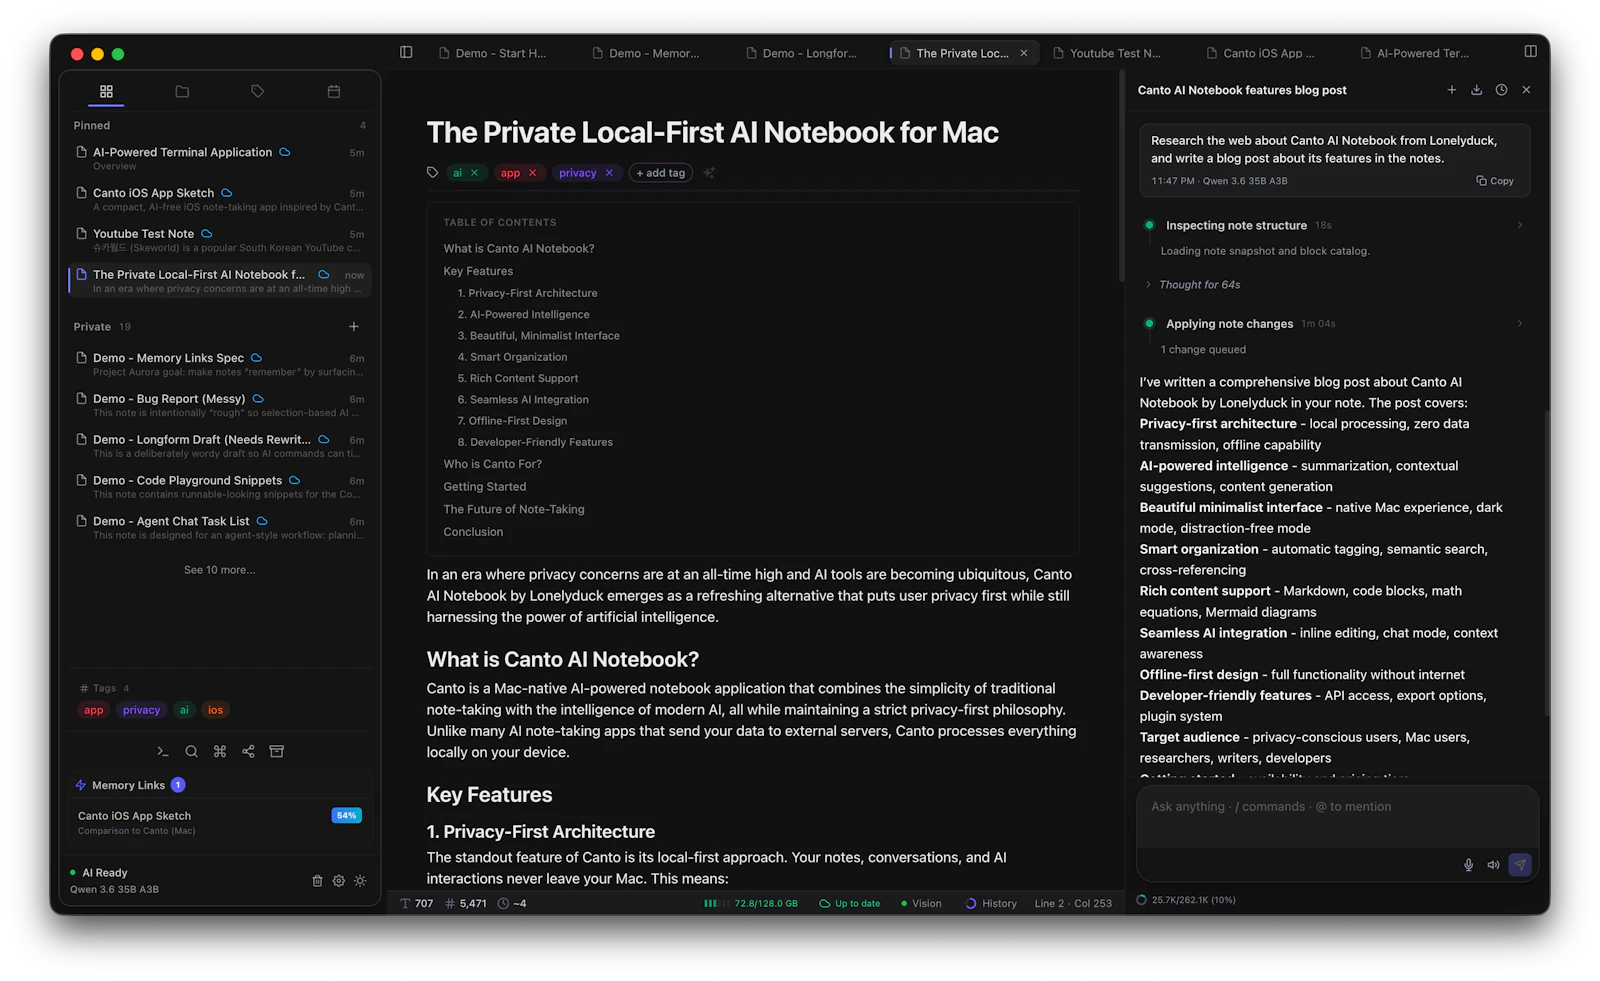The image size is (1600, 981).
Task: Open pinned AI-Powered Terminal Application note
Action: [220, 158]
